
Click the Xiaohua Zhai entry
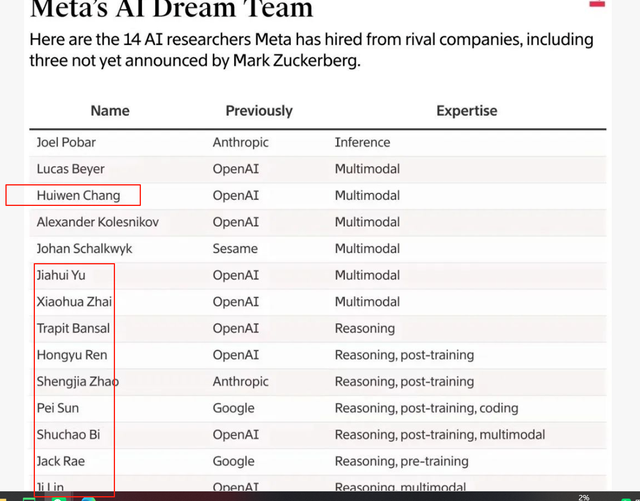click(x=73, y=301)
